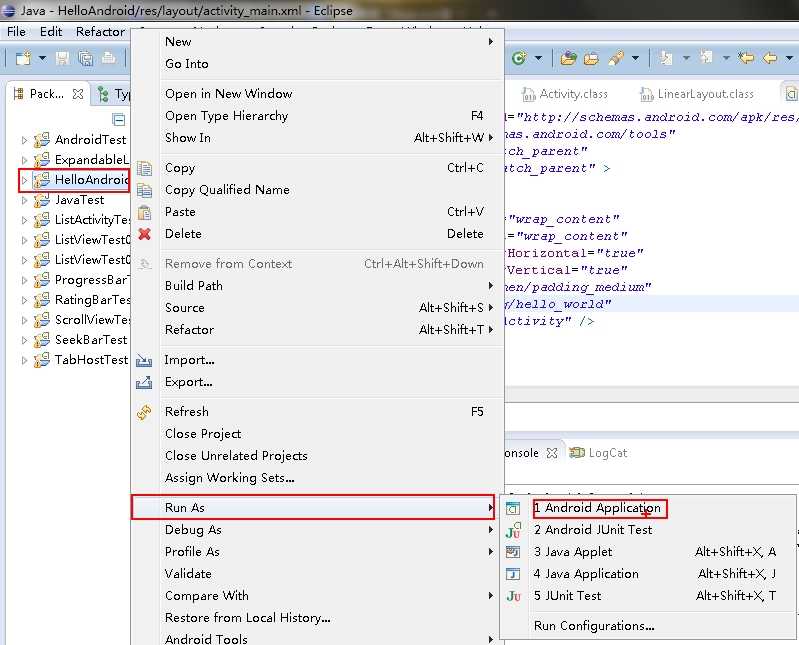Click the green New Java Class toolbar icon

519,58
